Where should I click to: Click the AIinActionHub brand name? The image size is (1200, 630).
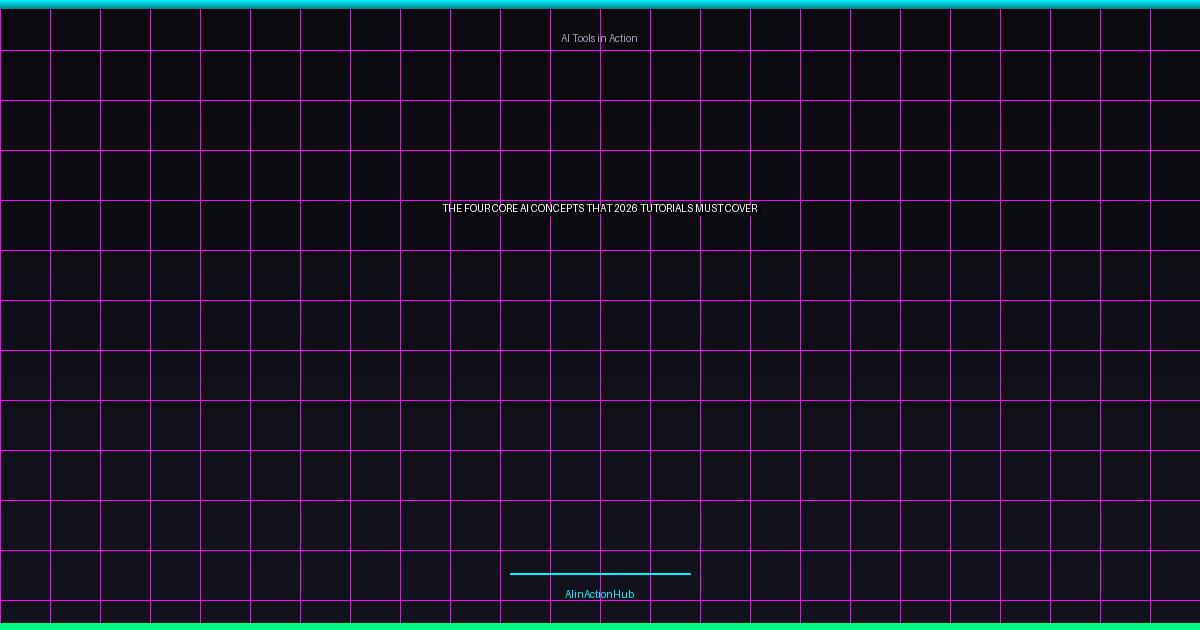(599, 594)
